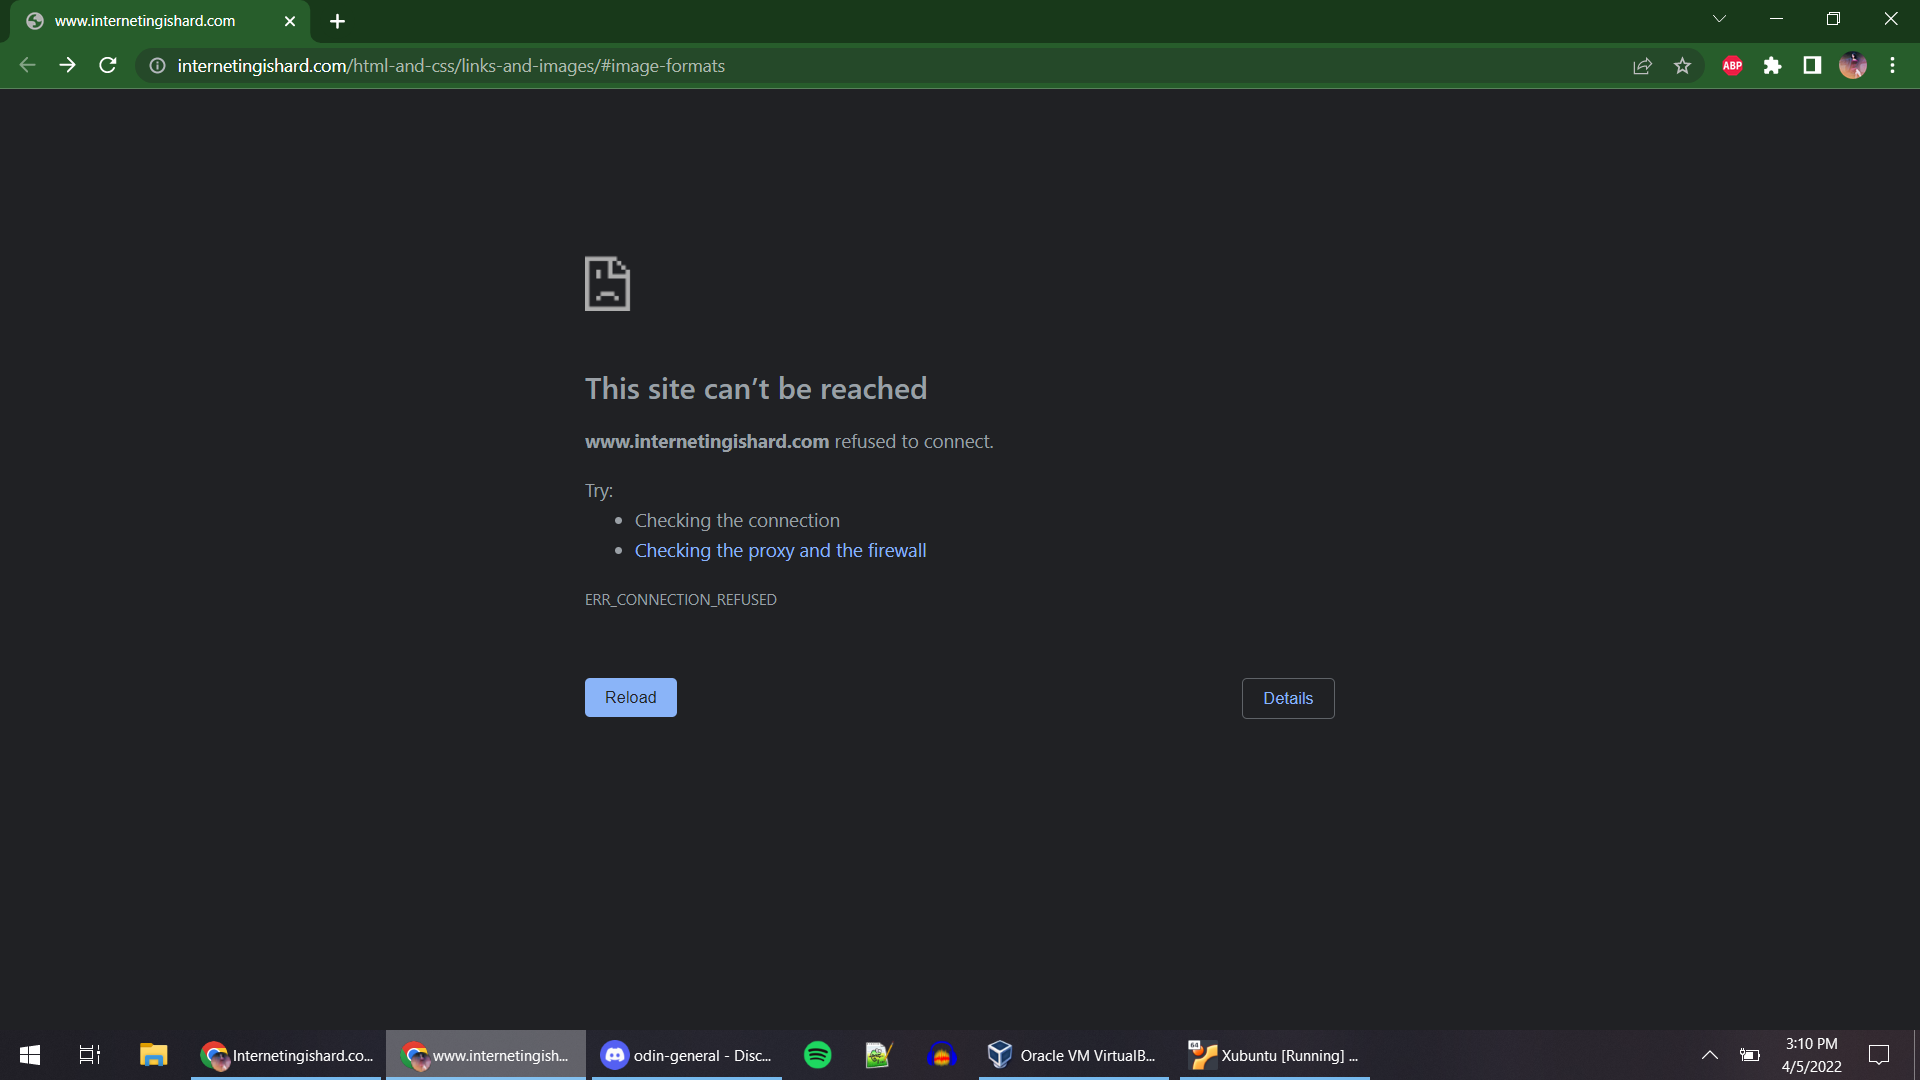Viewport: 1920px width, 1080px height.
Task: Open Oracle VM VirtualBox from the taskbar
Action: click(x=1072, y=1054)
